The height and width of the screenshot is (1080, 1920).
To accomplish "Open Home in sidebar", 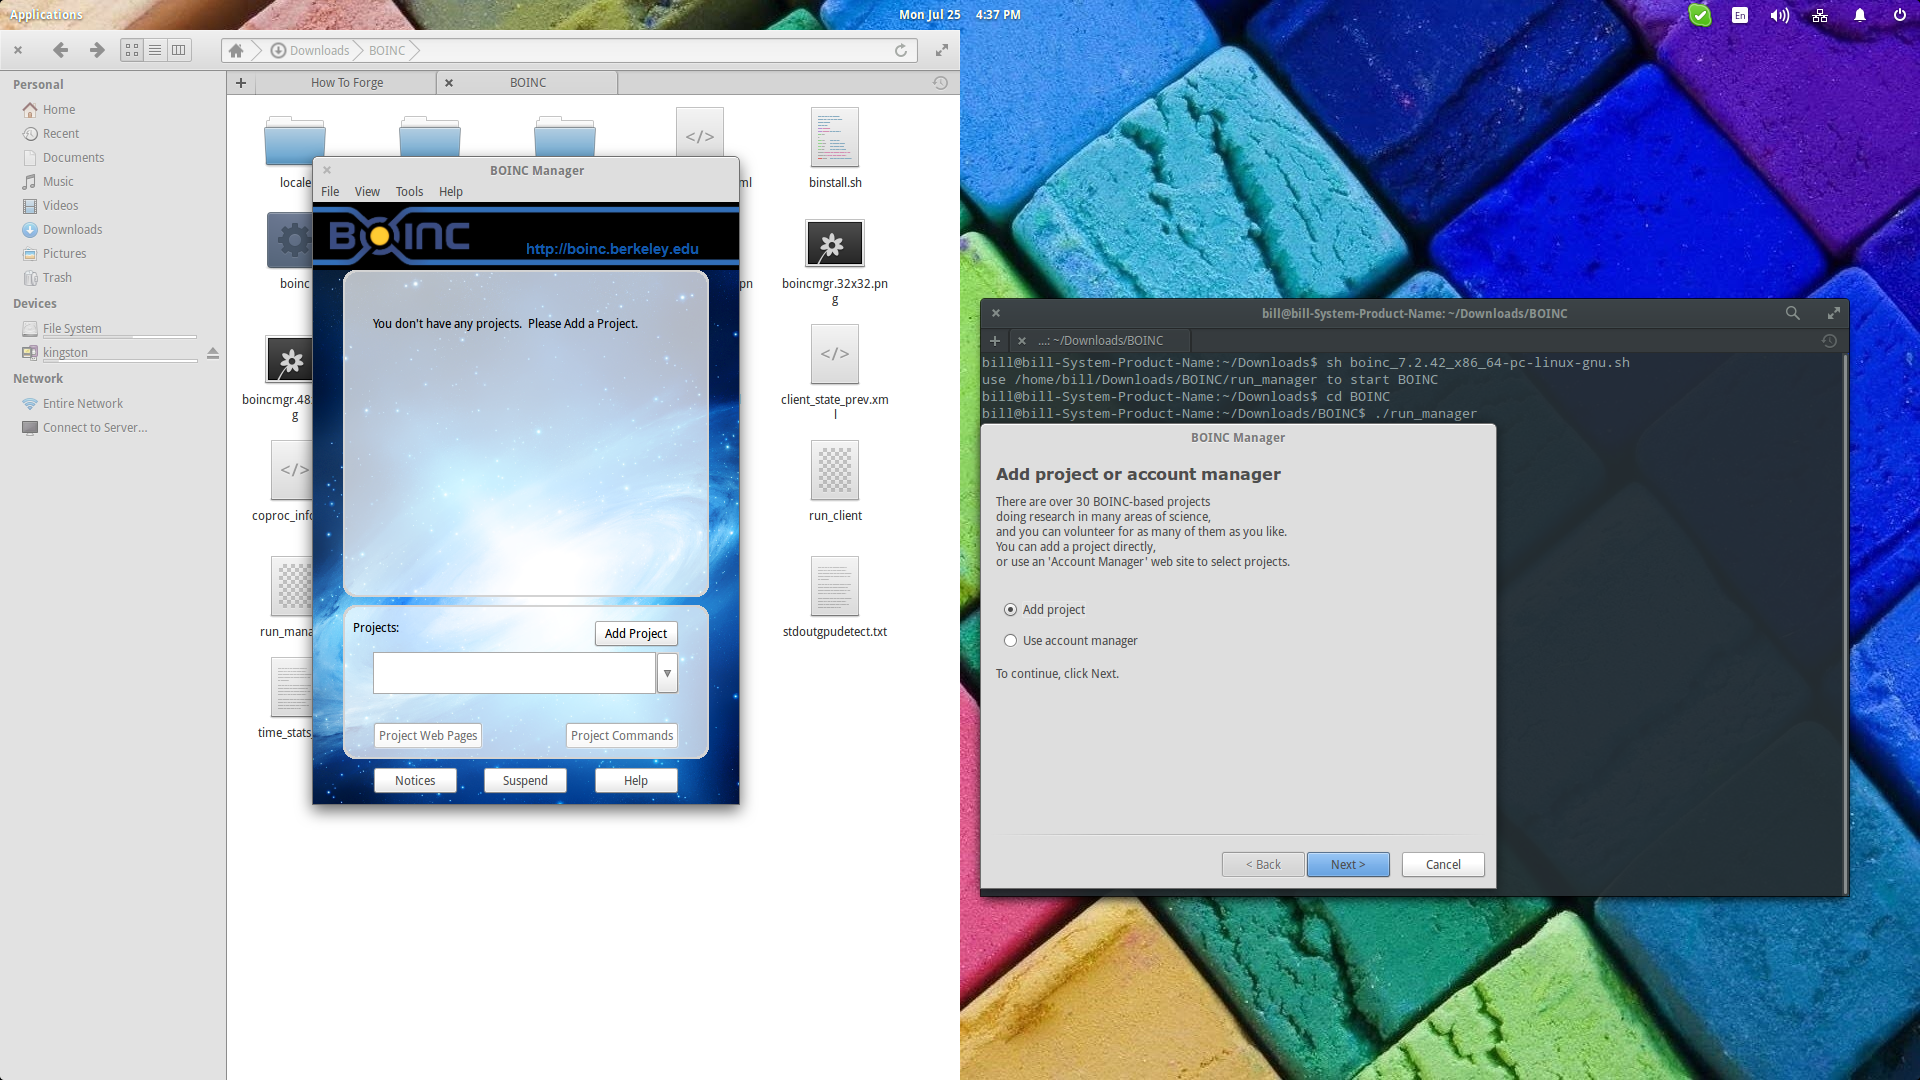I will tap(59, 110).
